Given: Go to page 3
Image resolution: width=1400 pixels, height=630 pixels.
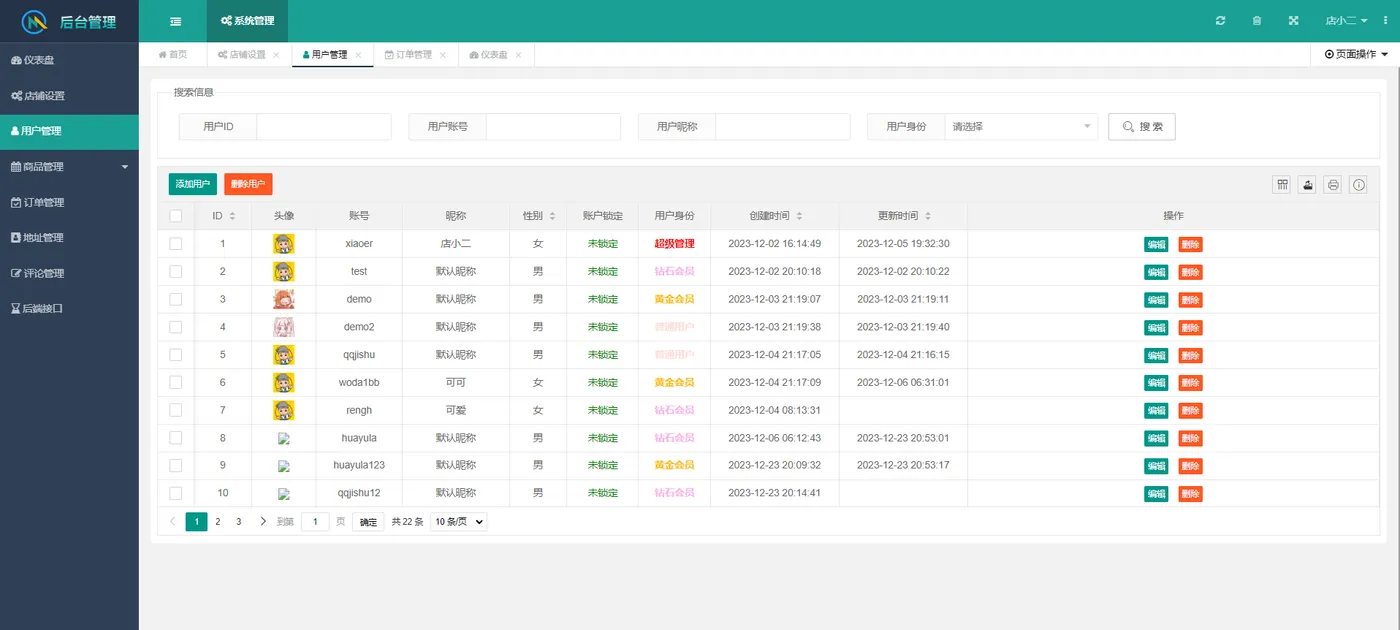Looking at the screenshot, I should [x=239, y=521].
